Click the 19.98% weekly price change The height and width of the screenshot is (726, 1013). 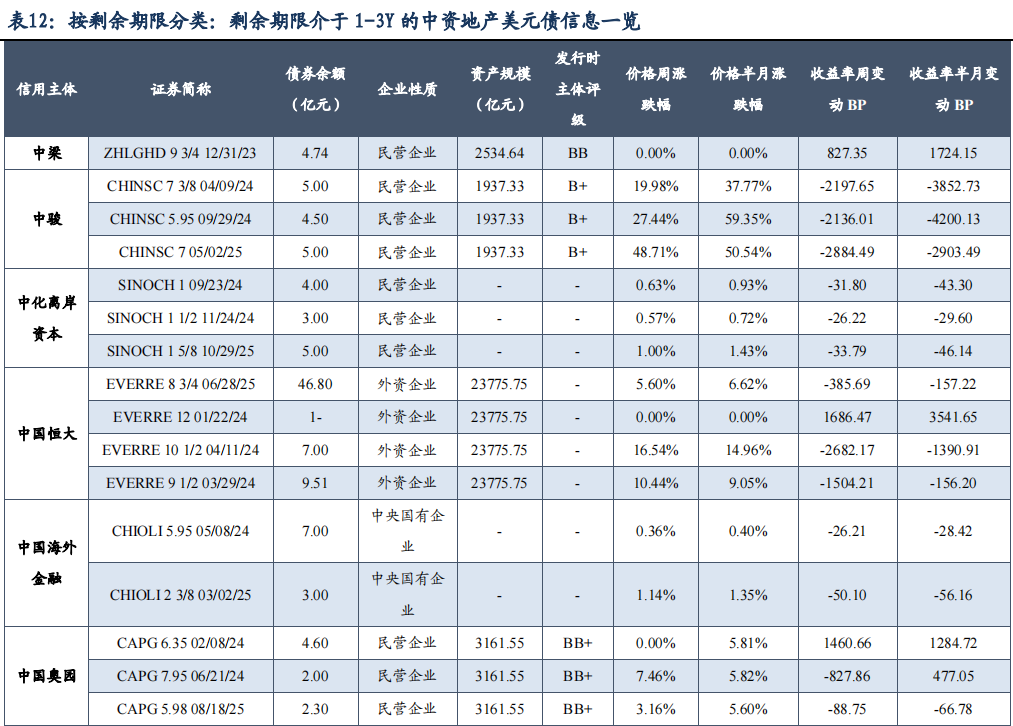[656, 186]
